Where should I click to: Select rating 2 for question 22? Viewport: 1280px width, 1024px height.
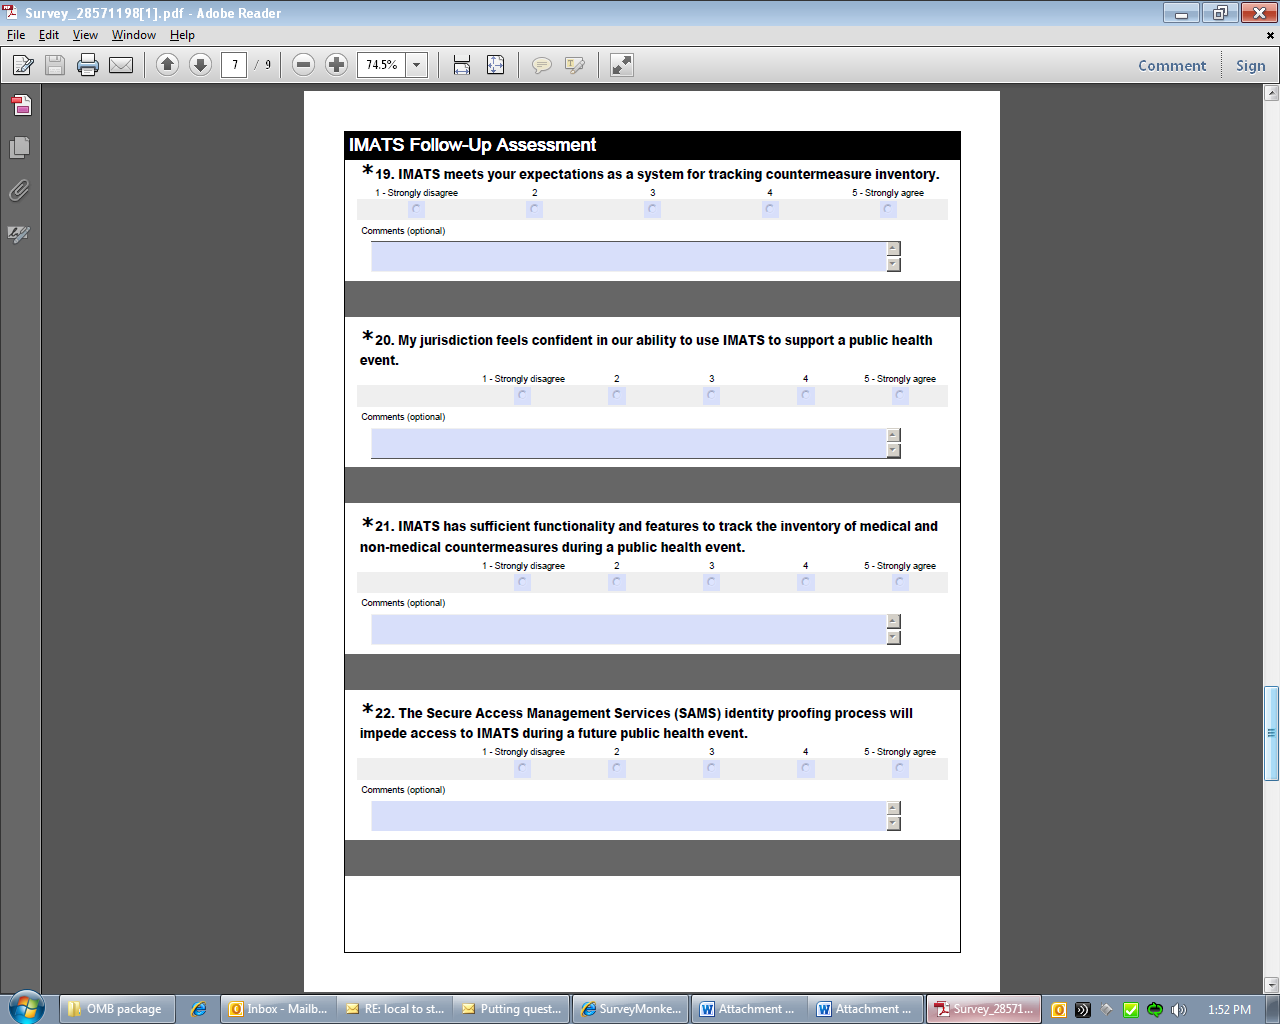(617, 769)
